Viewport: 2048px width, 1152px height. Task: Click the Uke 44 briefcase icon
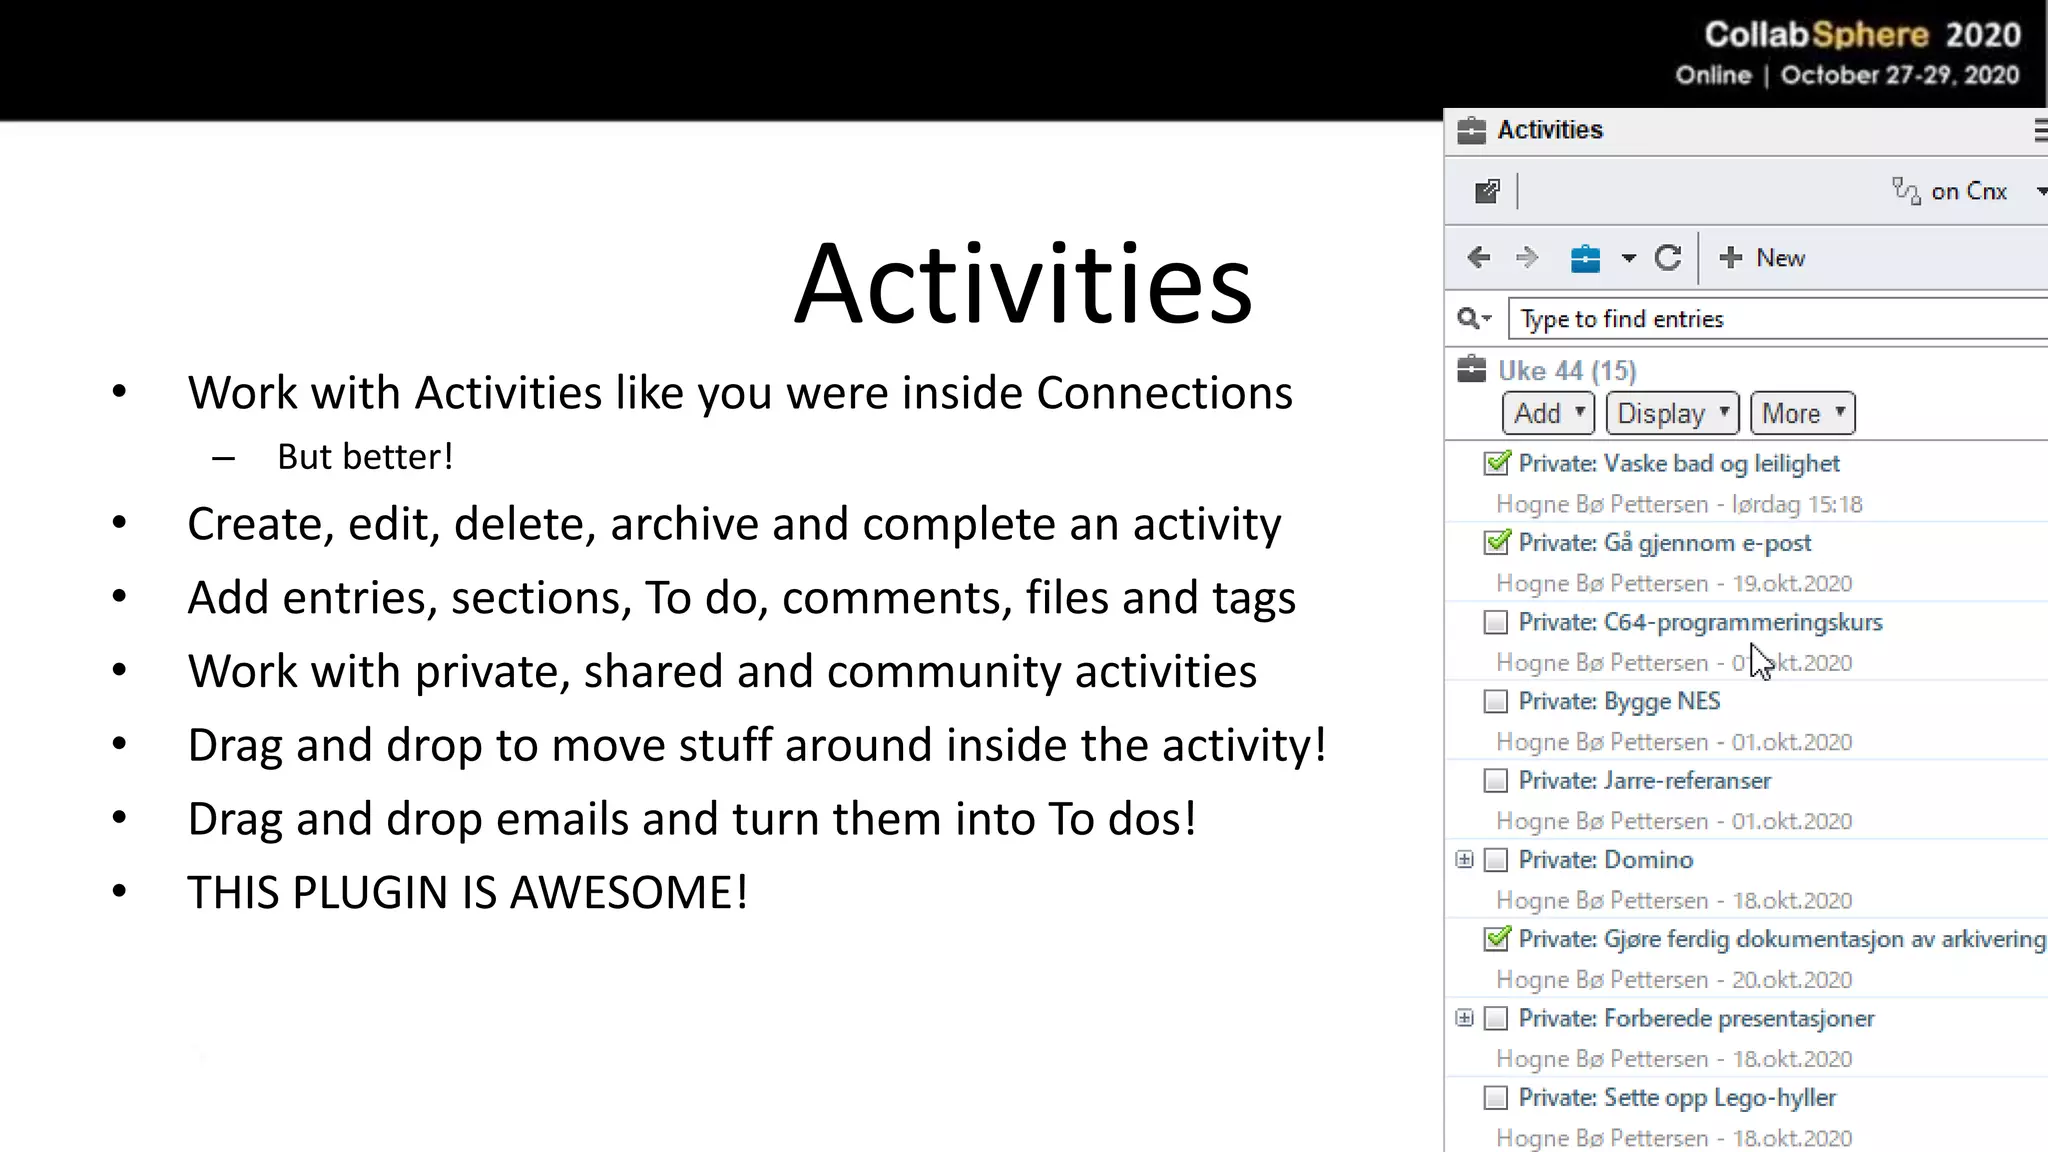pos(1471,370)
